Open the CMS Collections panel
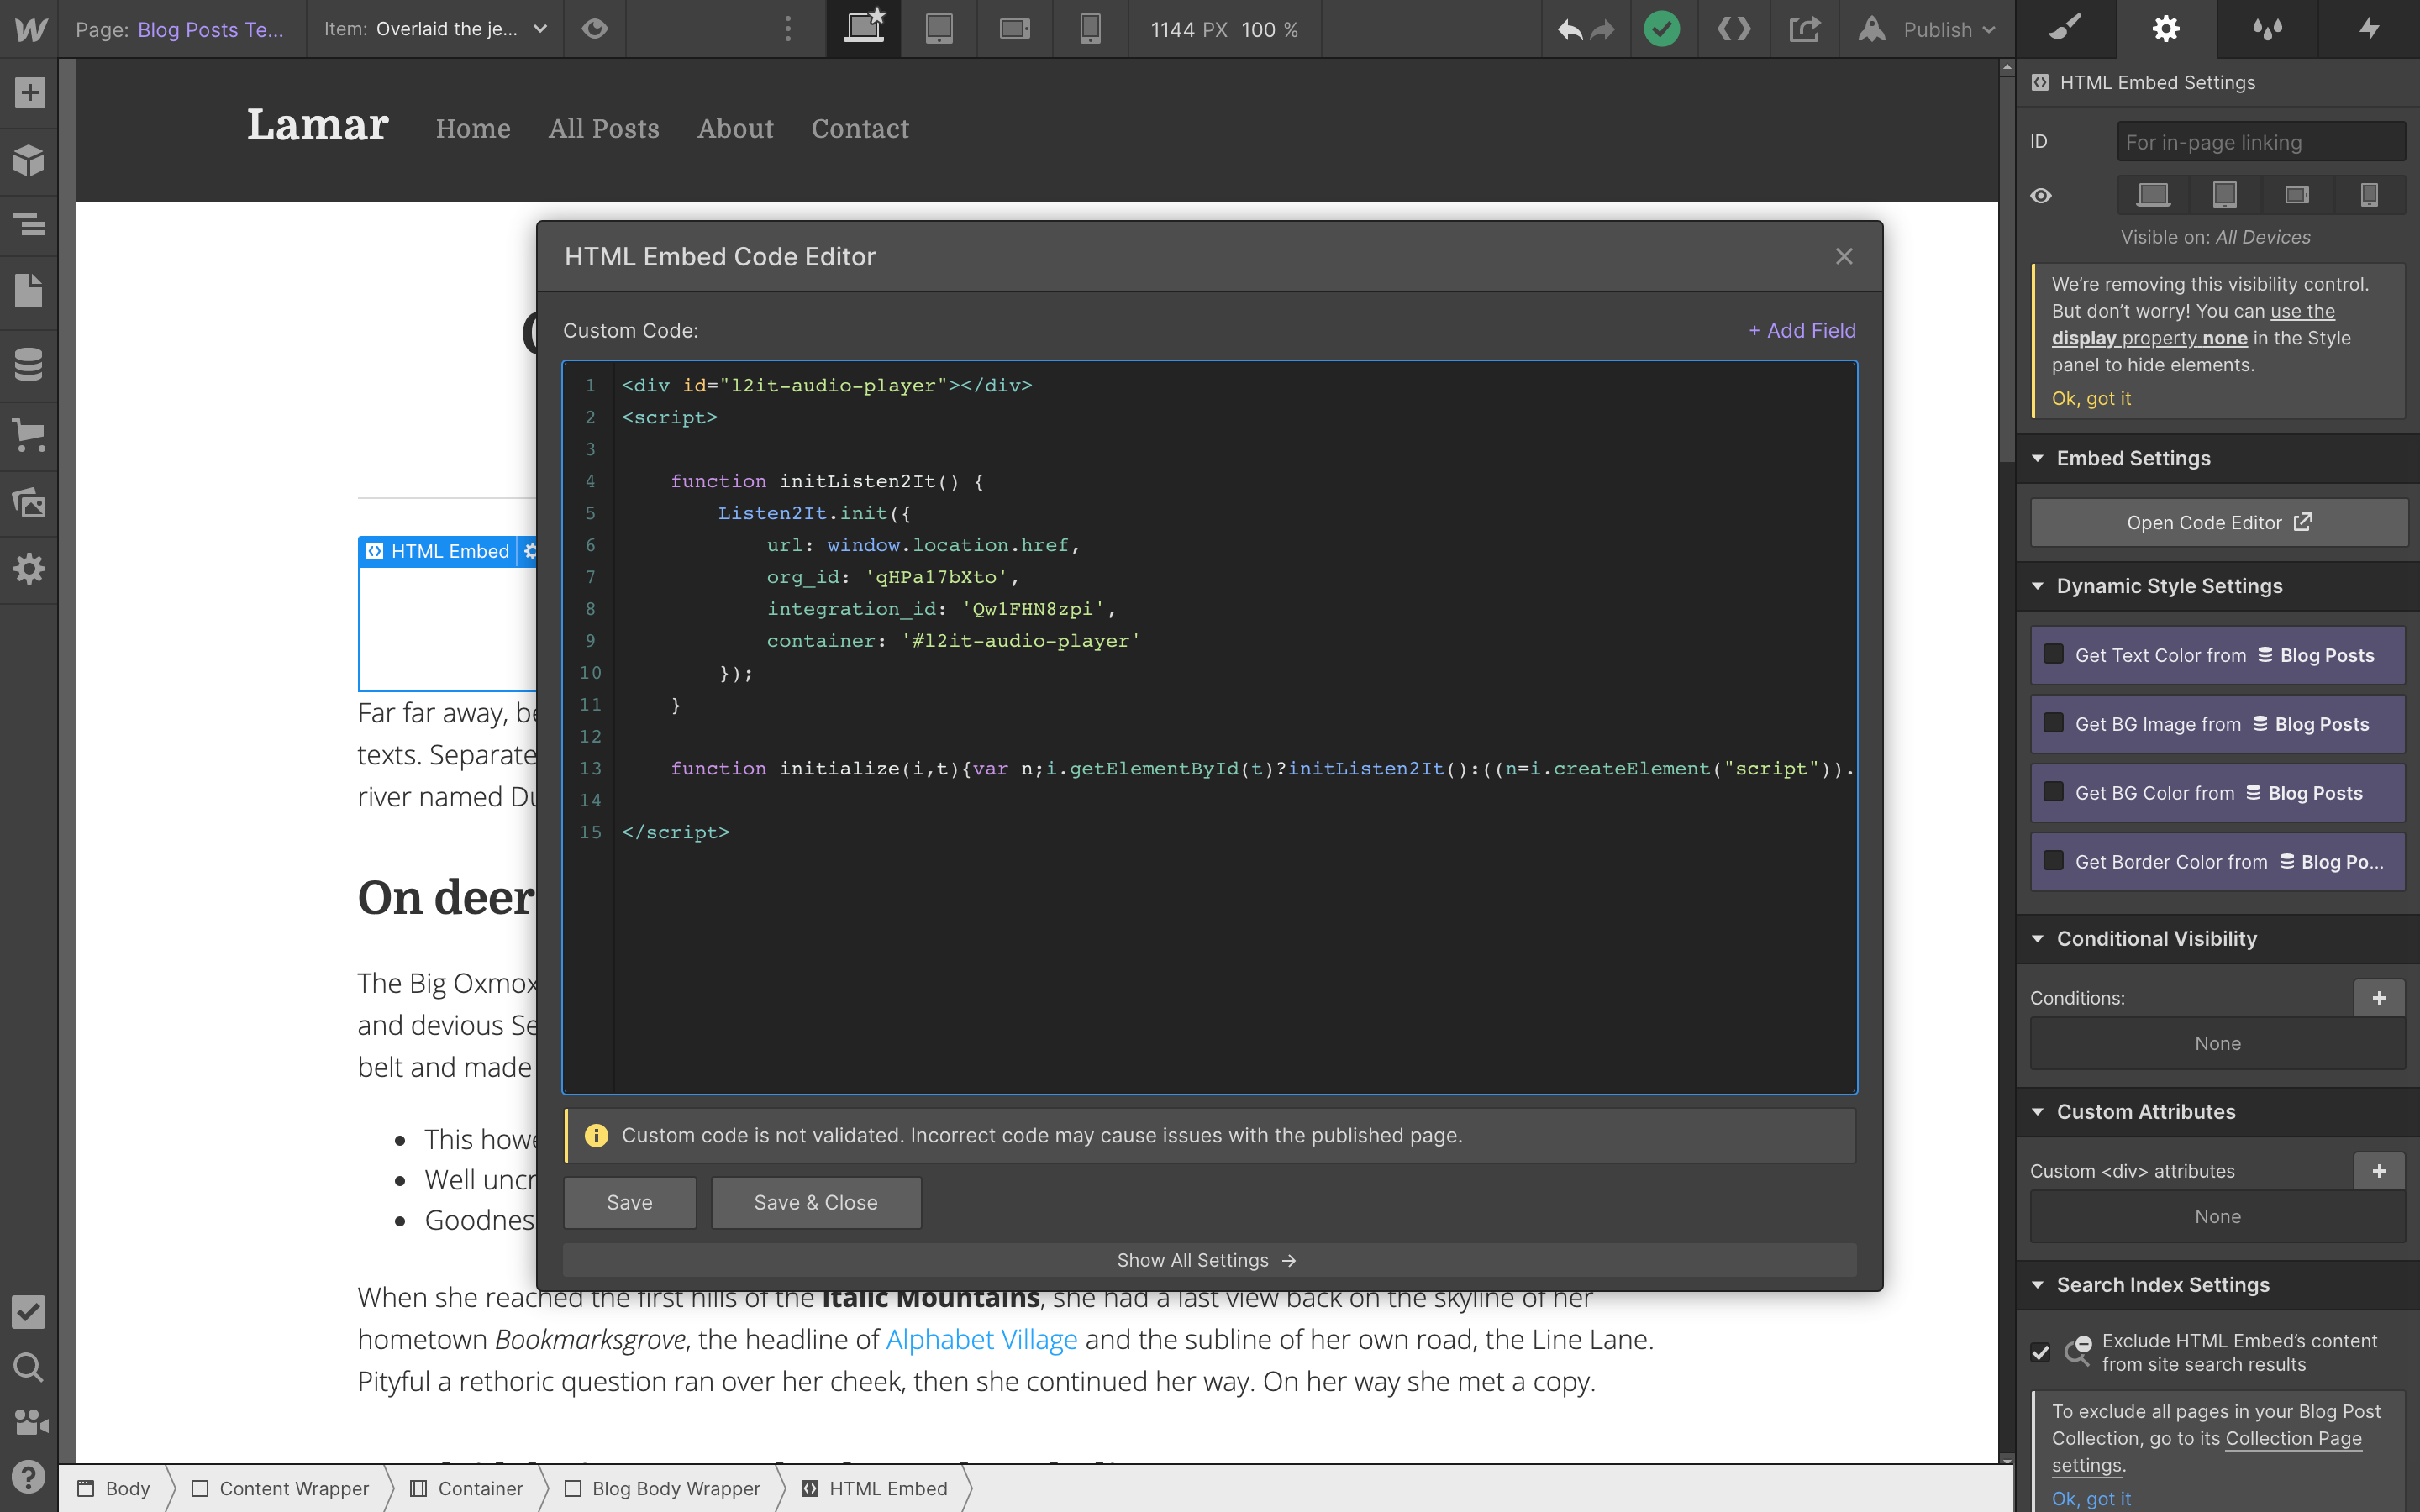Screen dimensions: 2420x1512 point(29,365)
